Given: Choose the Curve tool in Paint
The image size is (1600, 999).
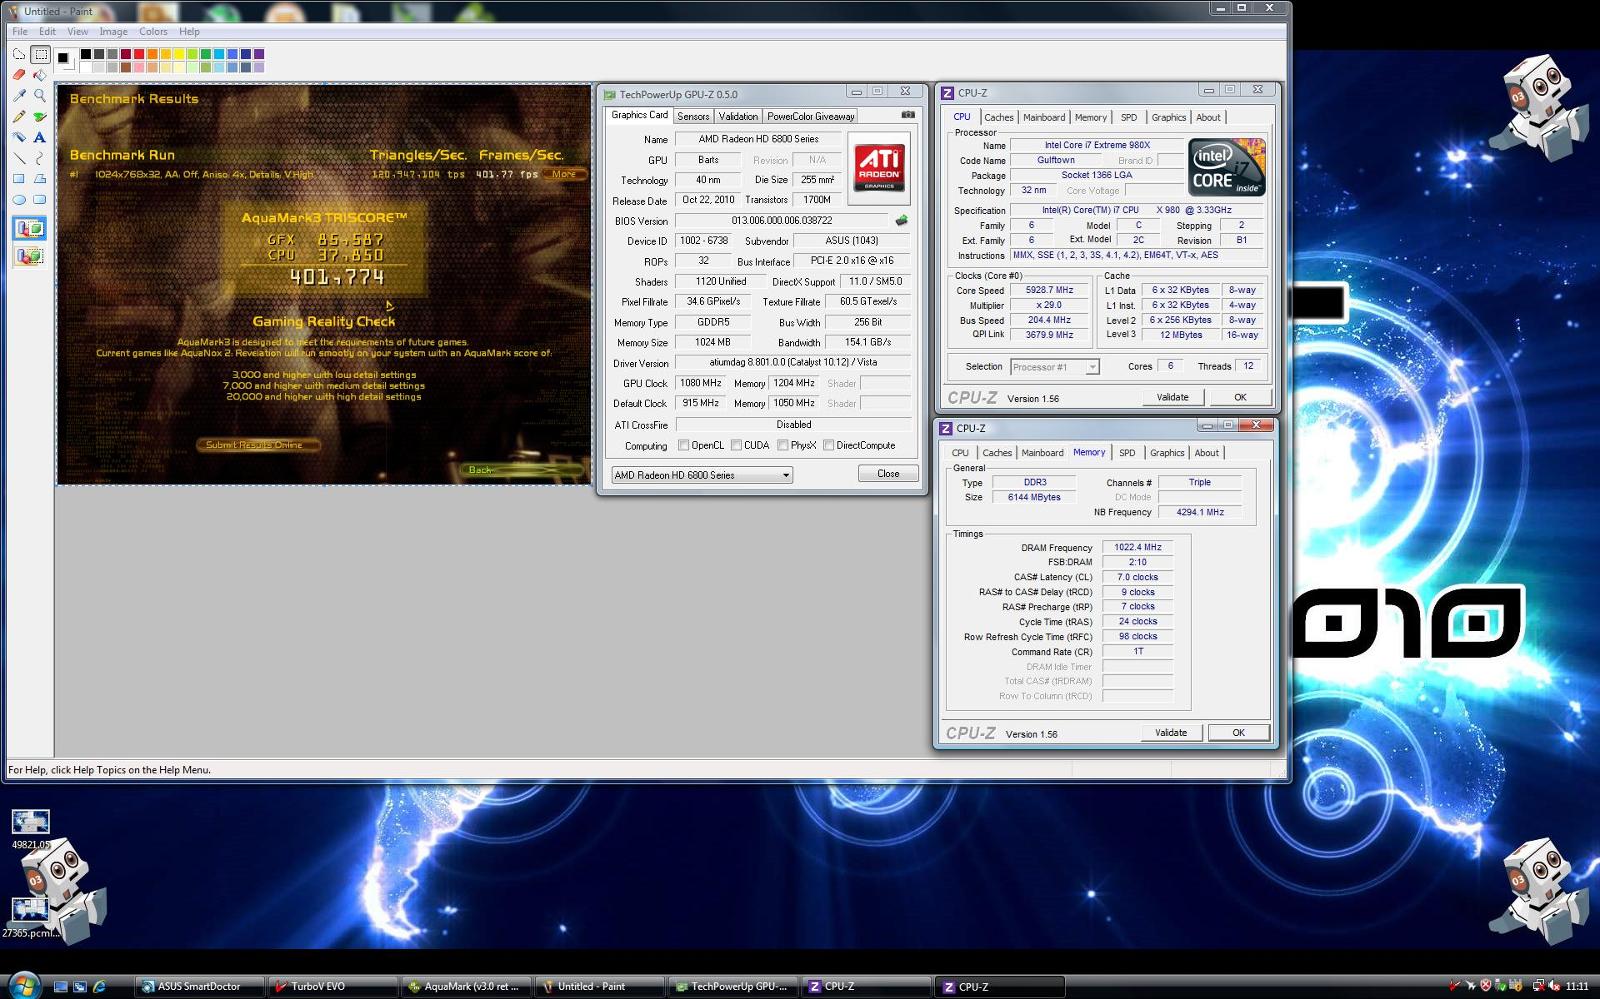Looking at the screenshot, I should point(40,158).
